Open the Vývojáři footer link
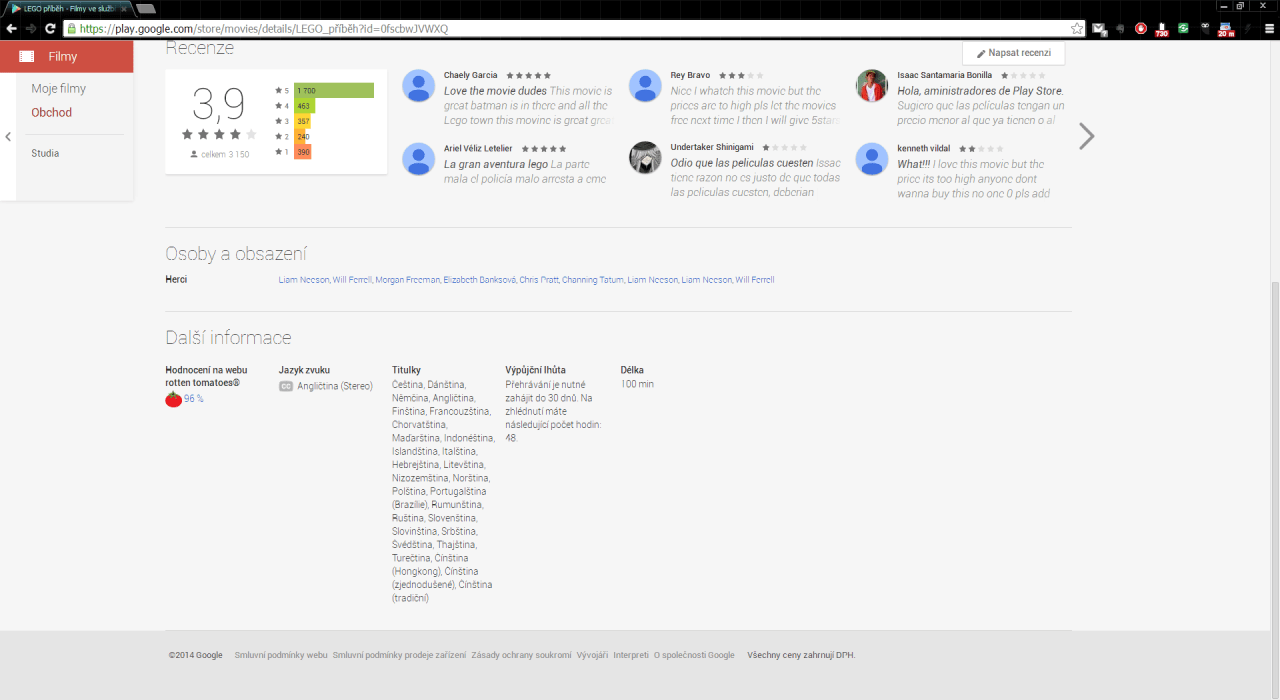This screenshot has height=700, width=1280. point(592,655)
